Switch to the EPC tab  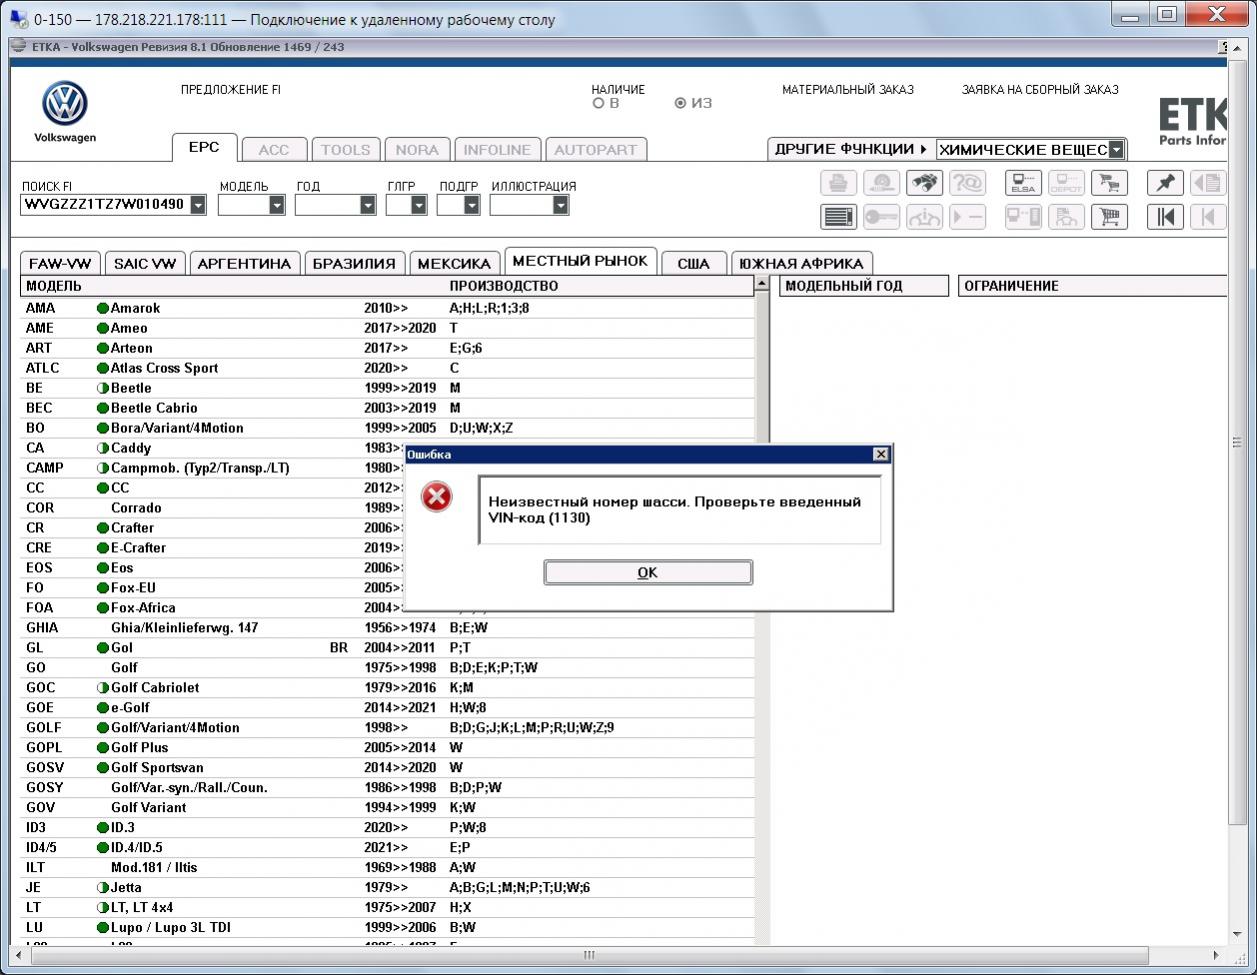[204, 148]
